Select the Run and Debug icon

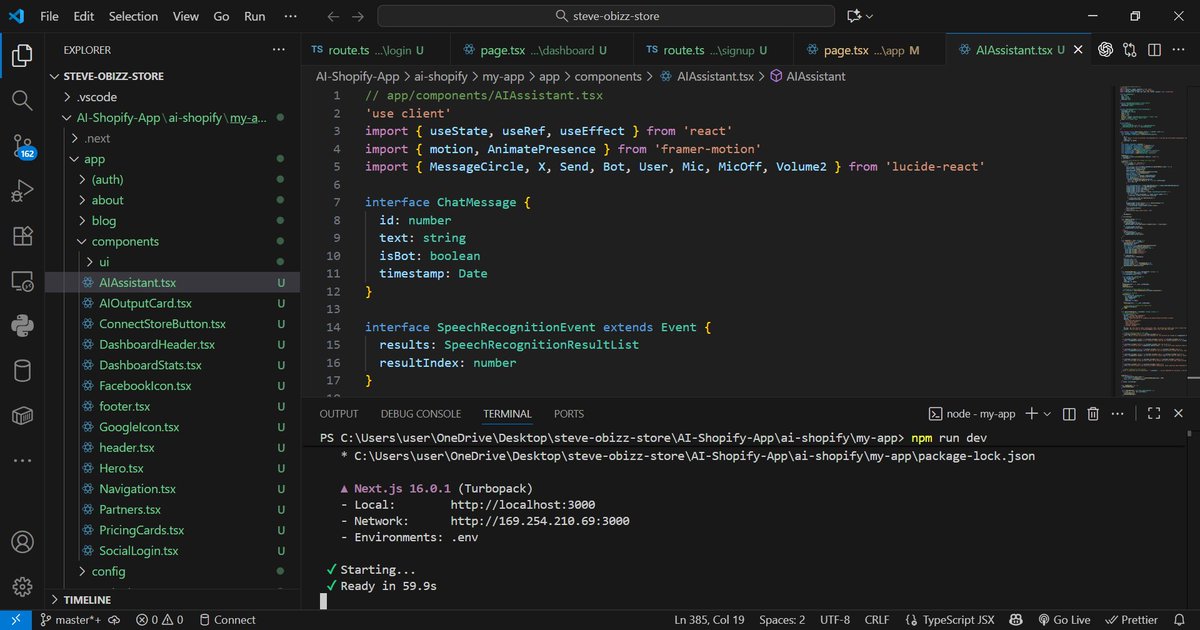pyautogui.click(x=22, y=190)
